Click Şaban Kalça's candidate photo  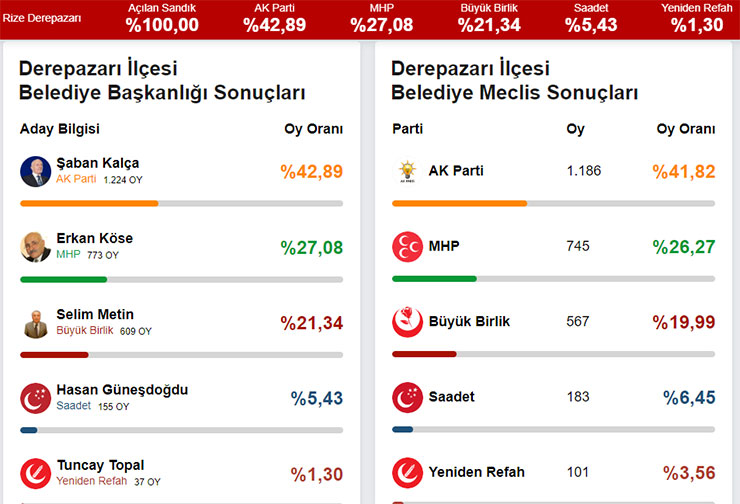pos(35,171)
